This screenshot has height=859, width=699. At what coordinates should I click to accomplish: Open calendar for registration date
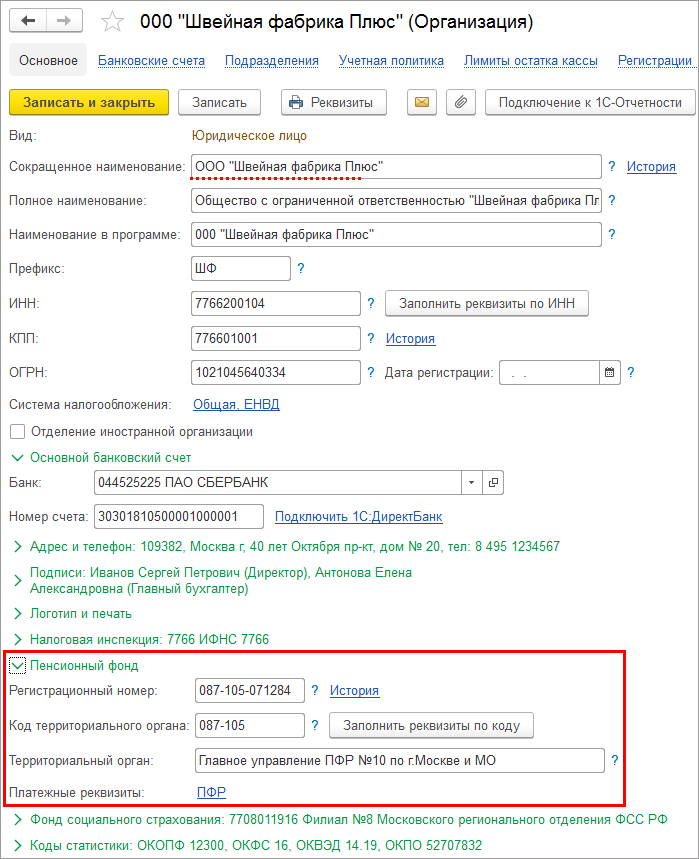point(609,373)
